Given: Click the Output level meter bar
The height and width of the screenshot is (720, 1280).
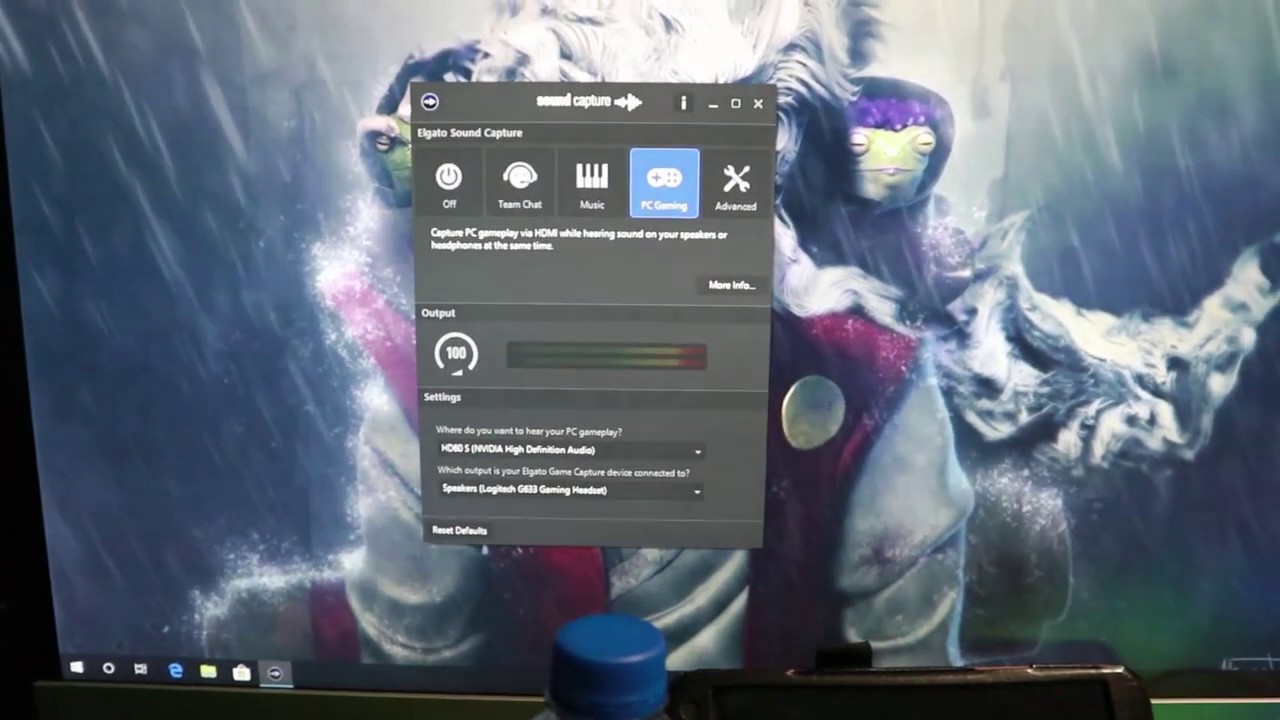Looking at the screenshot, I should (x=607, y=356).
